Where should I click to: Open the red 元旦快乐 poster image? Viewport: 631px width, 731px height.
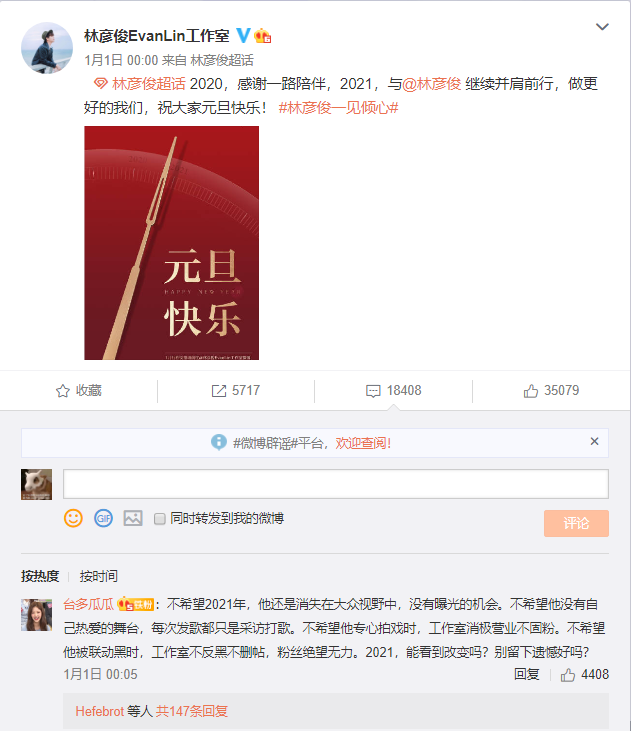(x=172, y=243)
